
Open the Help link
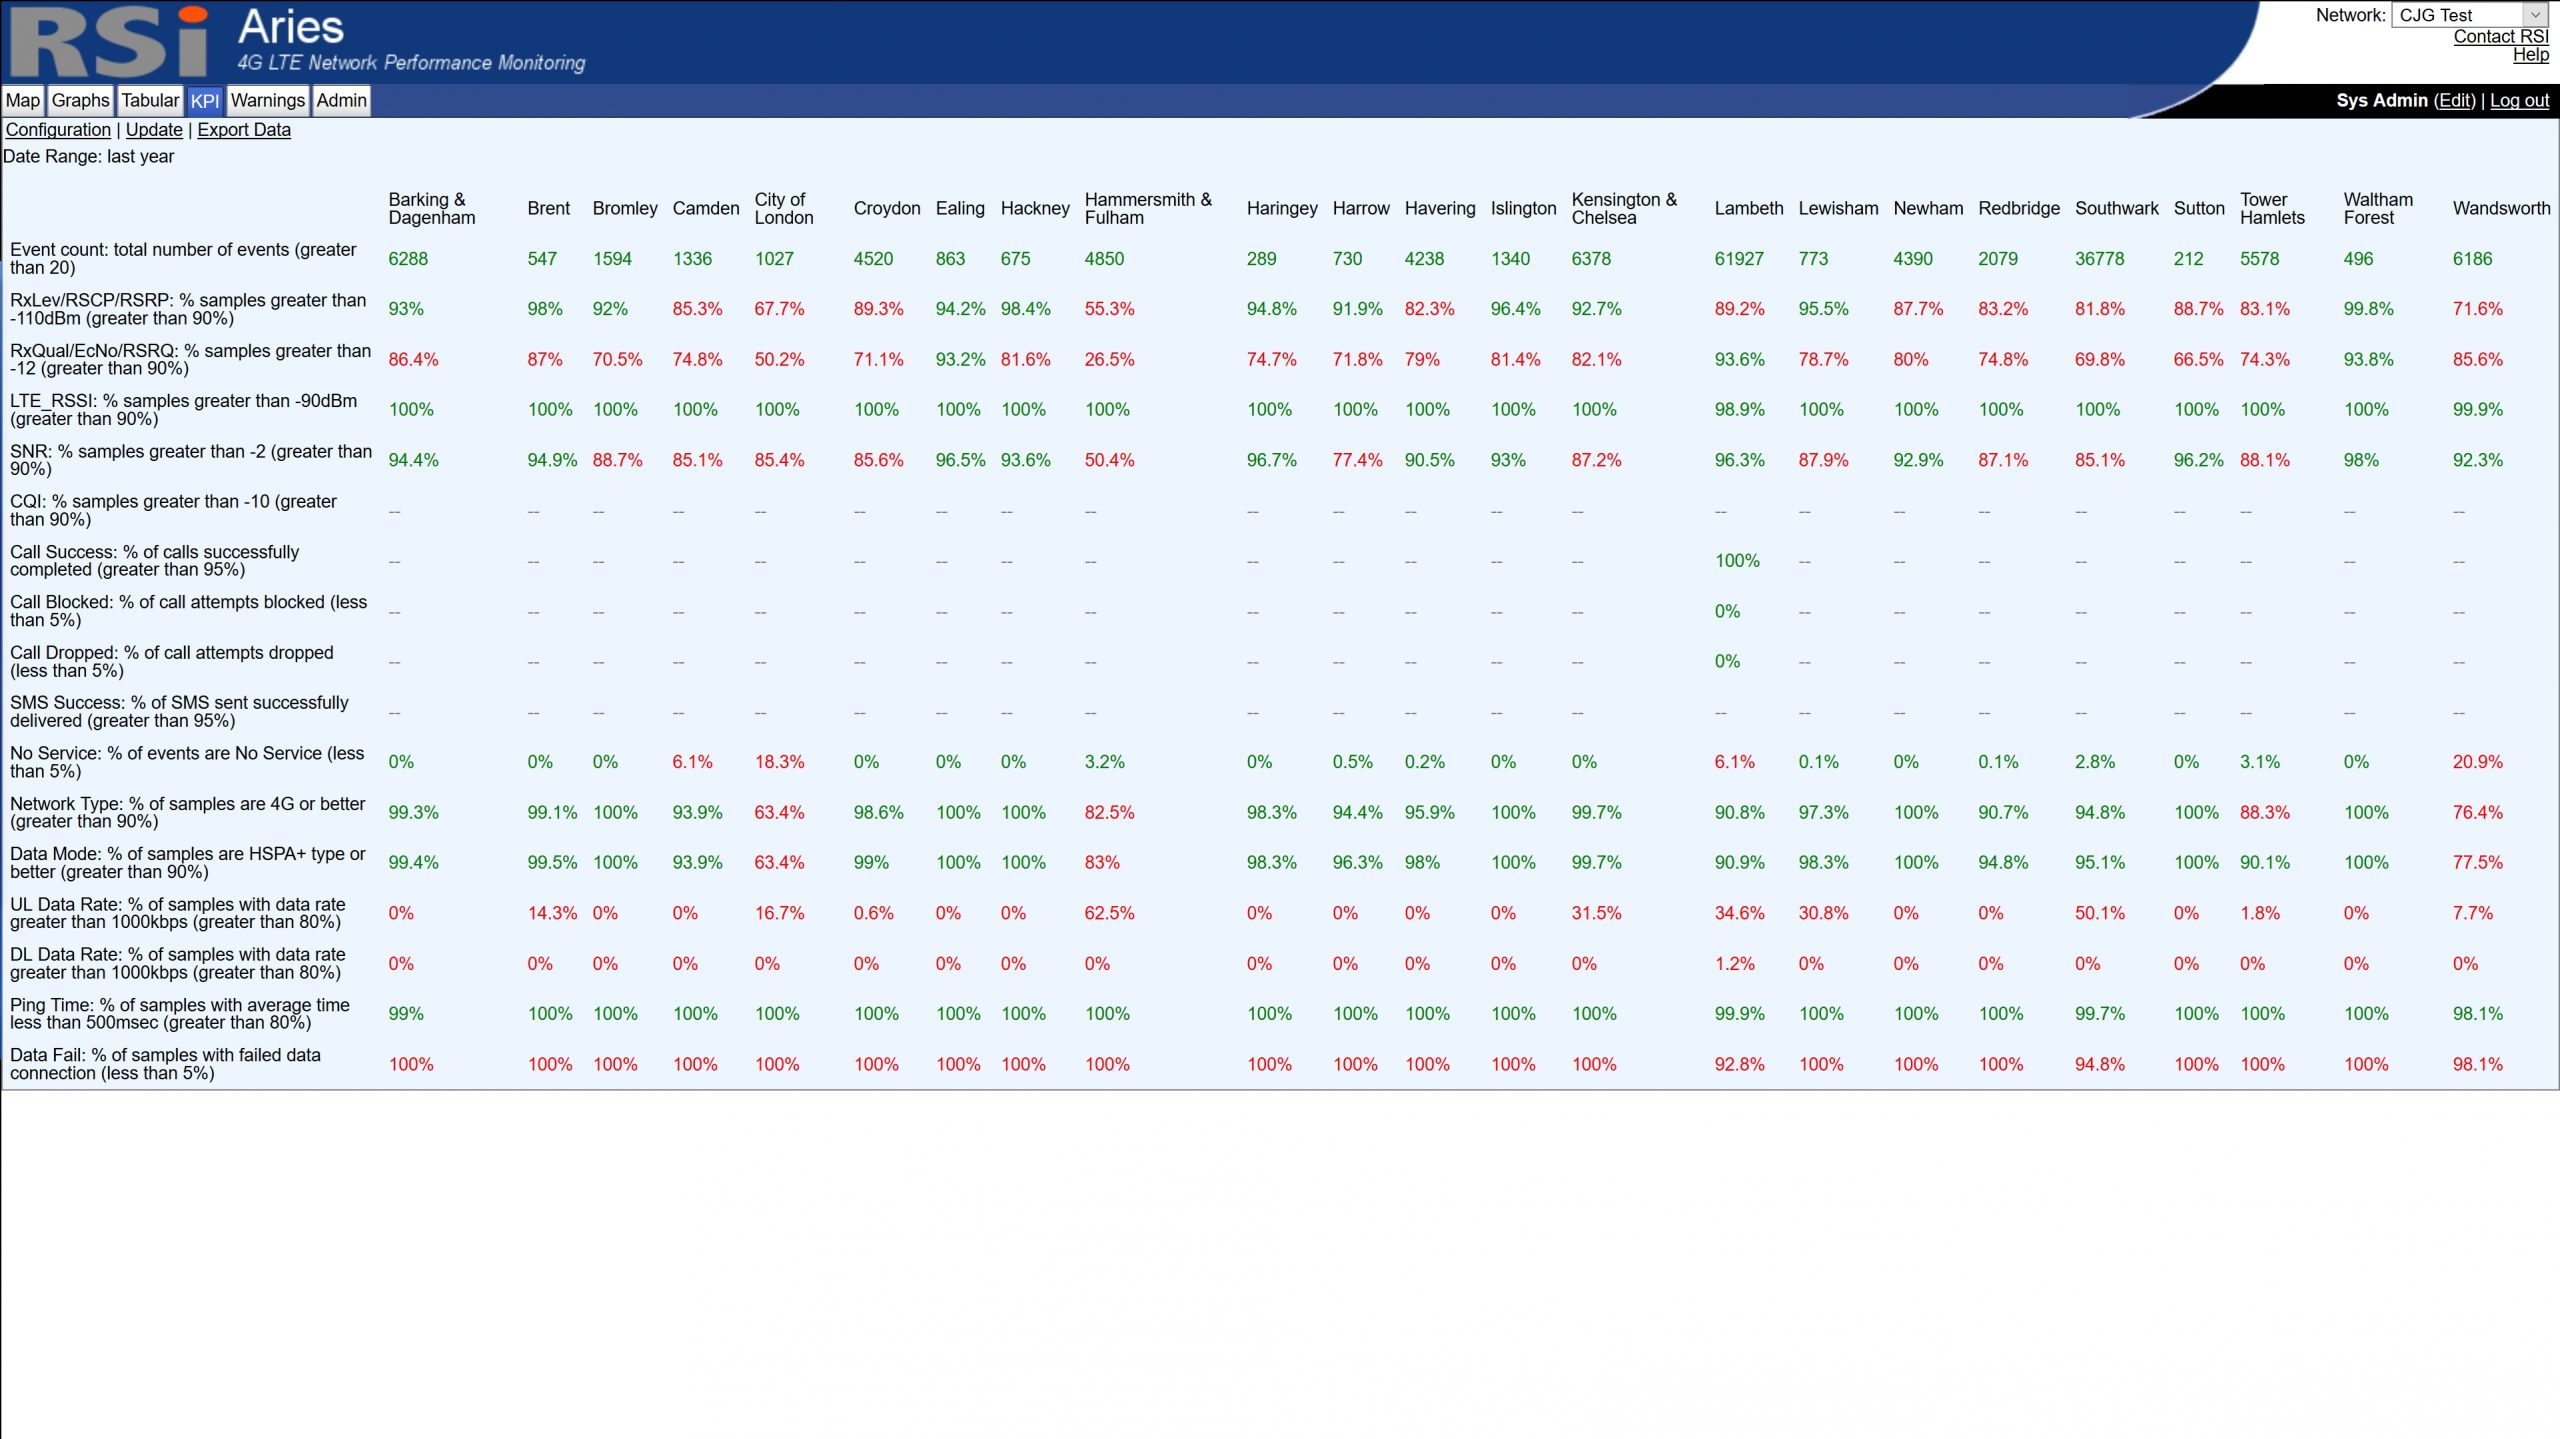[2530, 55]
